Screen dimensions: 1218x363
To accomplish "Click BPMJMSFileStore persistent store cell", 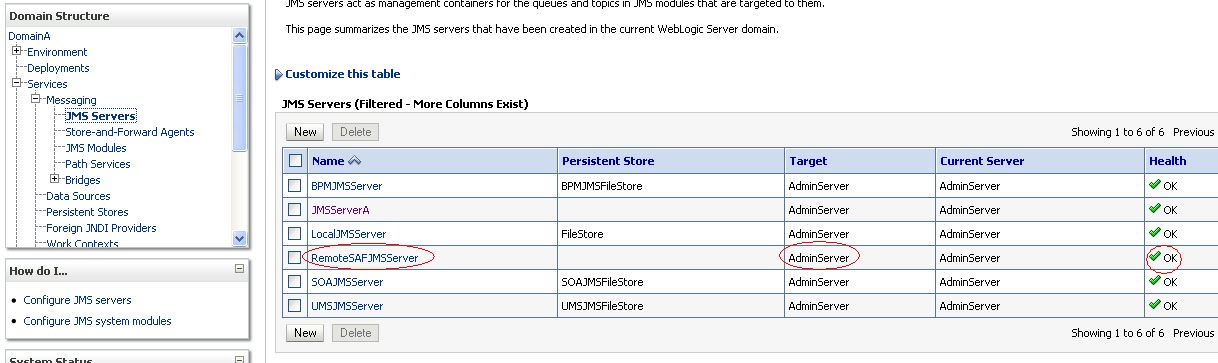I will tap(602, 186).
